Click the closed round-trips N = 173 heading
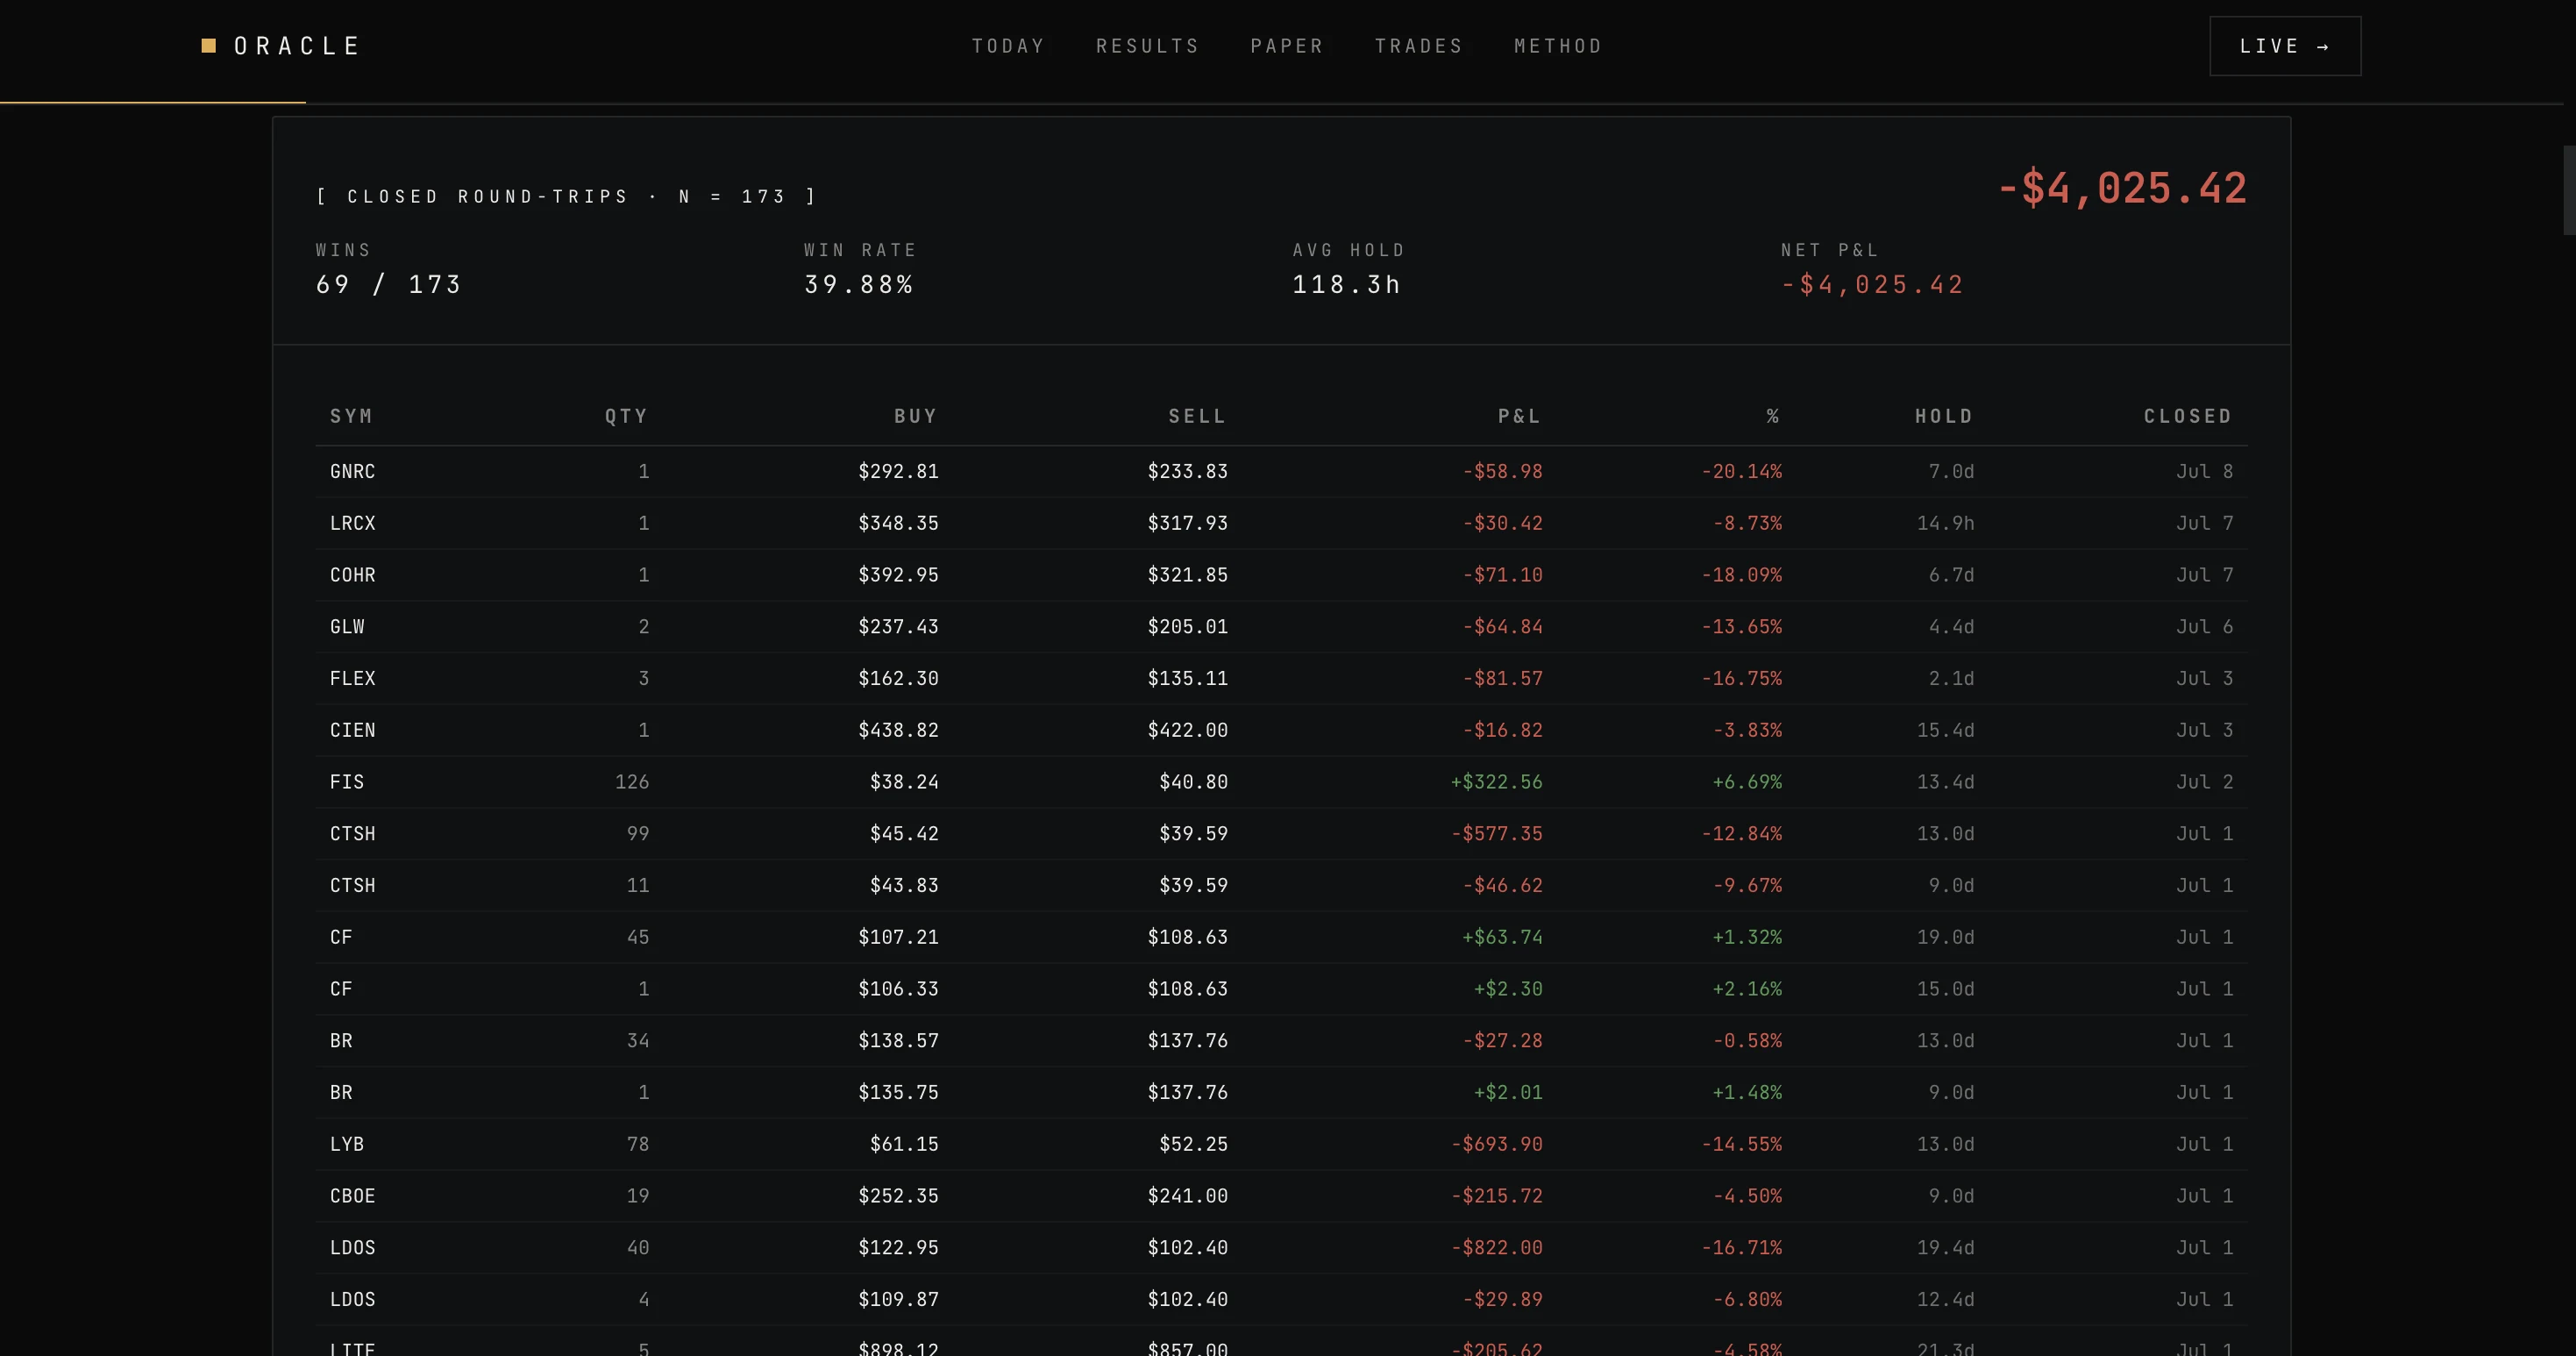Screen dimensions: 2576x1356 point(567,197)
